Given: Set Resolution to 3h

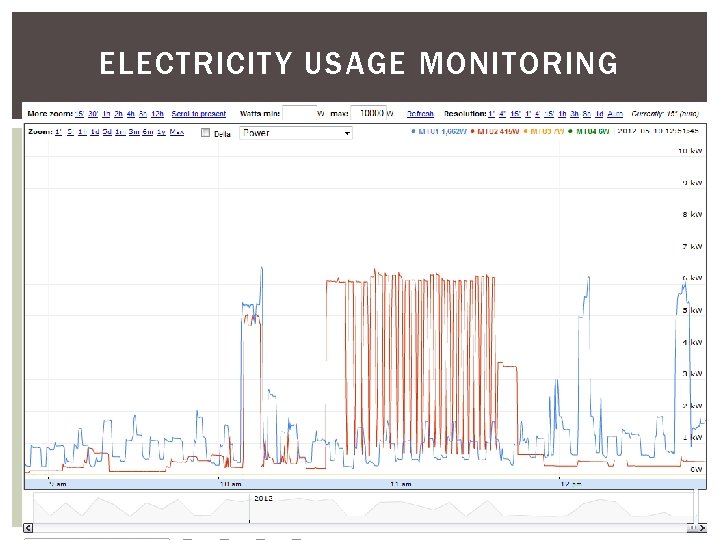Looking at the screenshot, I should tap(574, 113).
